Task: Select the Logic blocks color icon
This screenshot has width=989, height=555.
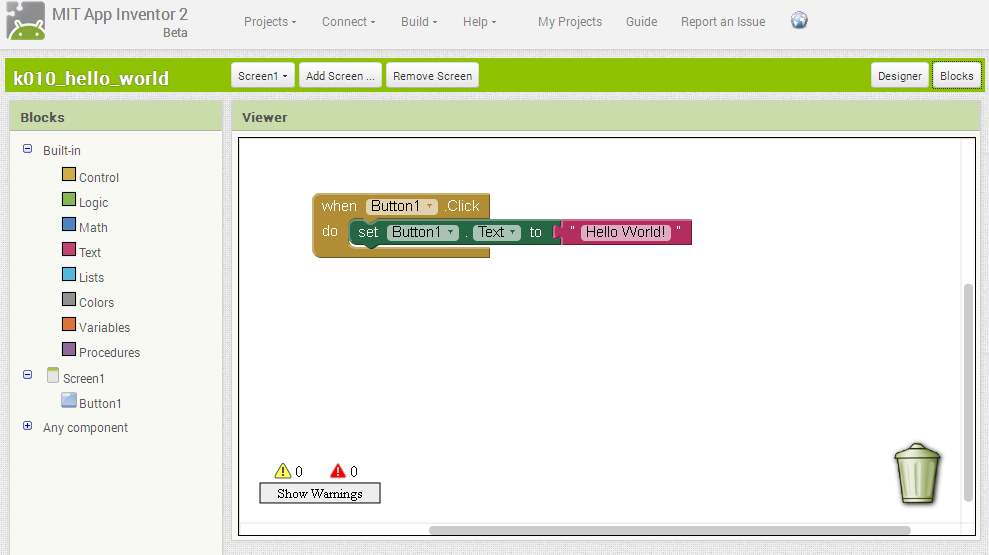Action: [69, 199]
